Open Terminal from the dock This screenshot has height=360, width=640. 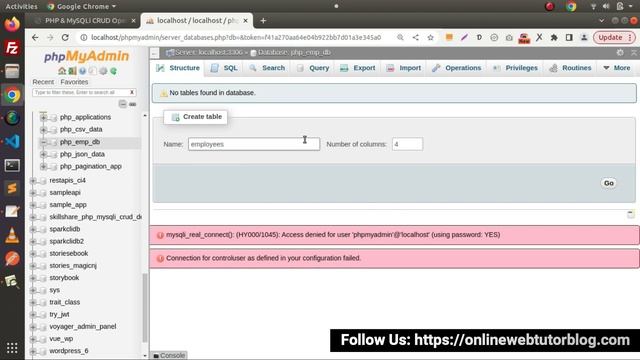tap(12, 165)
